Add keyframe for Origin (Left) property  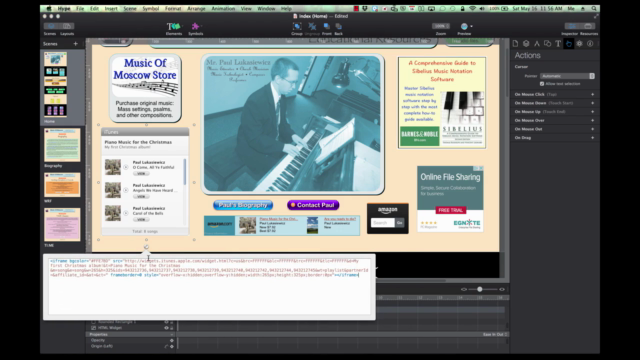click(171, 347)
